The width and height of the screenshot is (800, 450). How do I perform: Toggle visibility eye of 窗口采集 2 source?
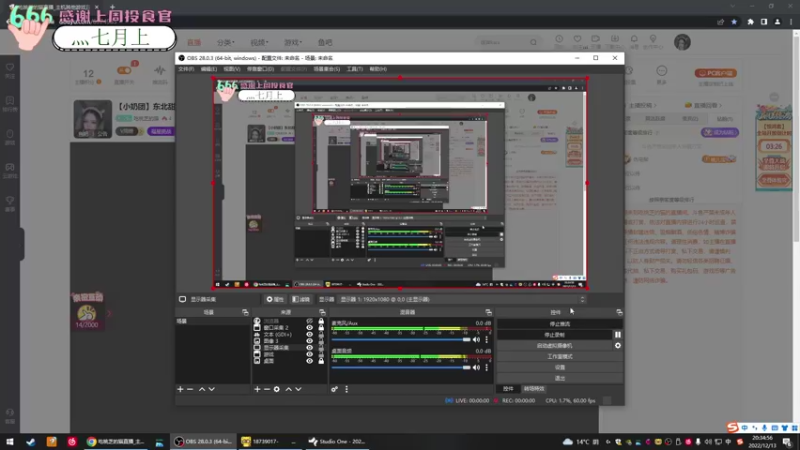click(309, 328)
